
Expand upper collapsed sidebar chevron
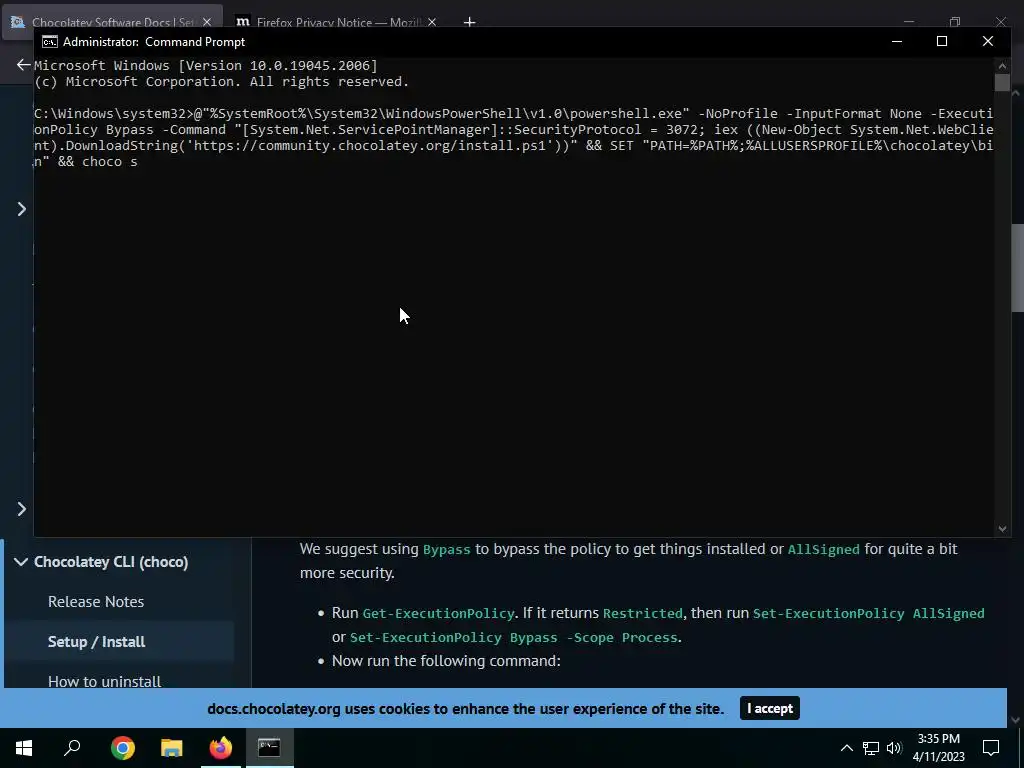[22, 209]
